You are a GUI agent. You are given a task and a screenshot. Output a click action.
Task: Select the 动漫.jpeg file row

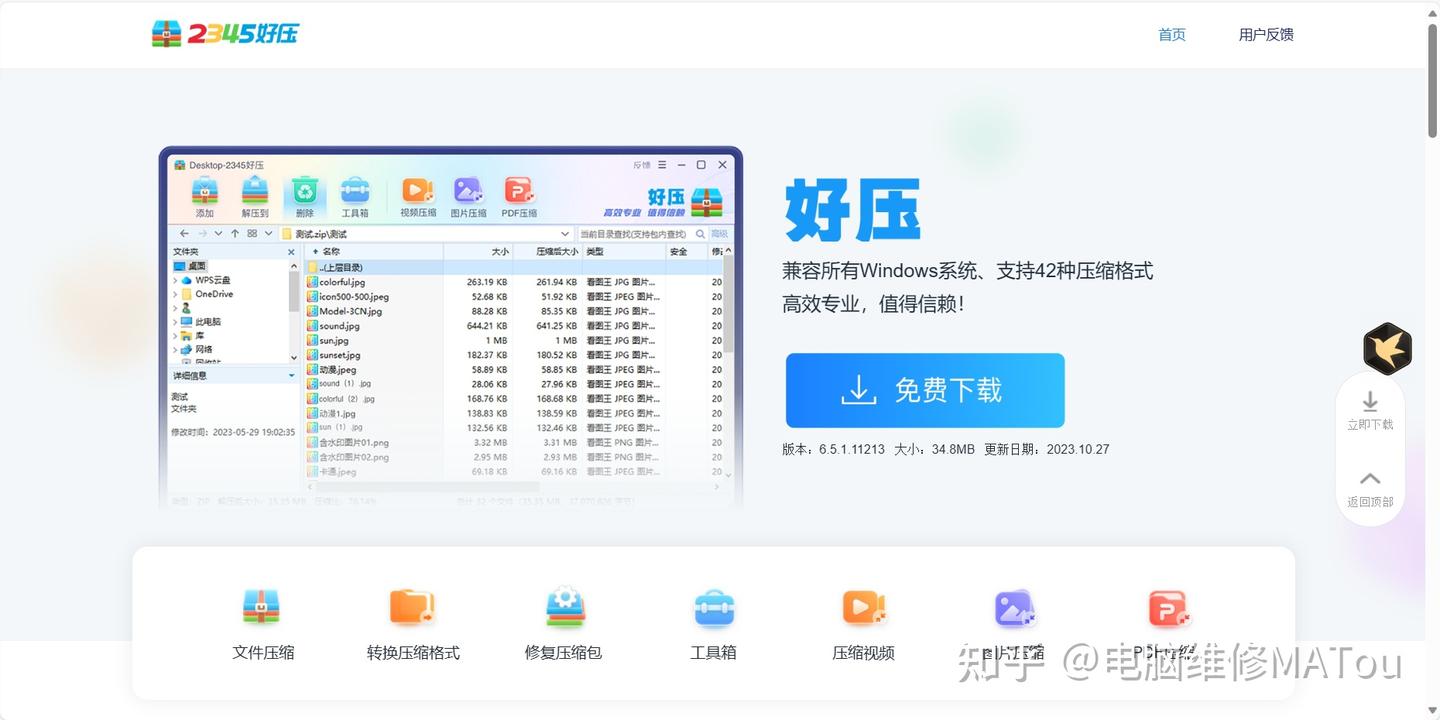(x=512, y=369)
